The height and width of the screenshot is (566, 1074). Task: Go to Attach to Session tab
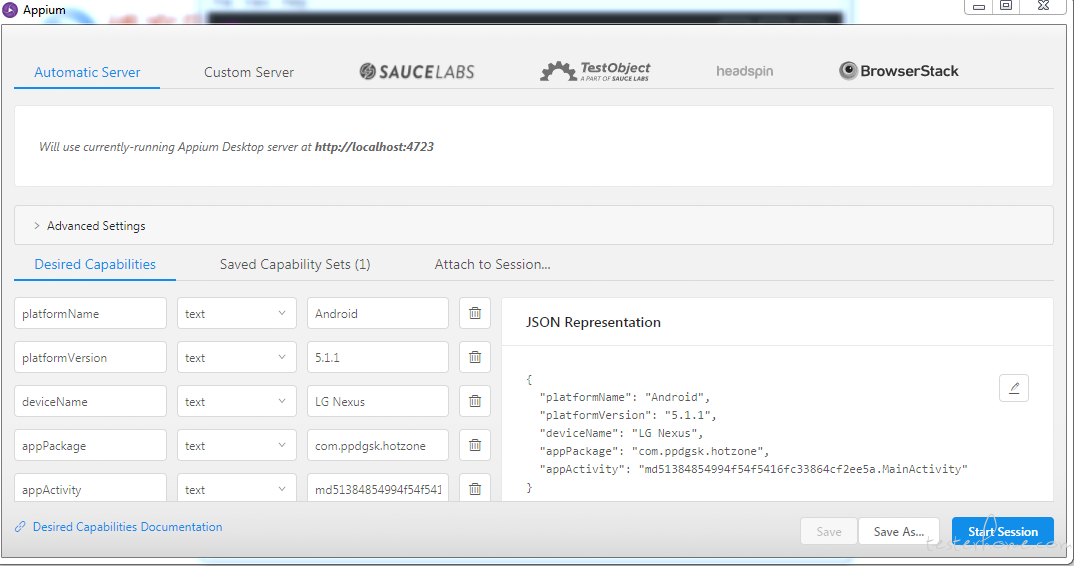click(492, 264)
